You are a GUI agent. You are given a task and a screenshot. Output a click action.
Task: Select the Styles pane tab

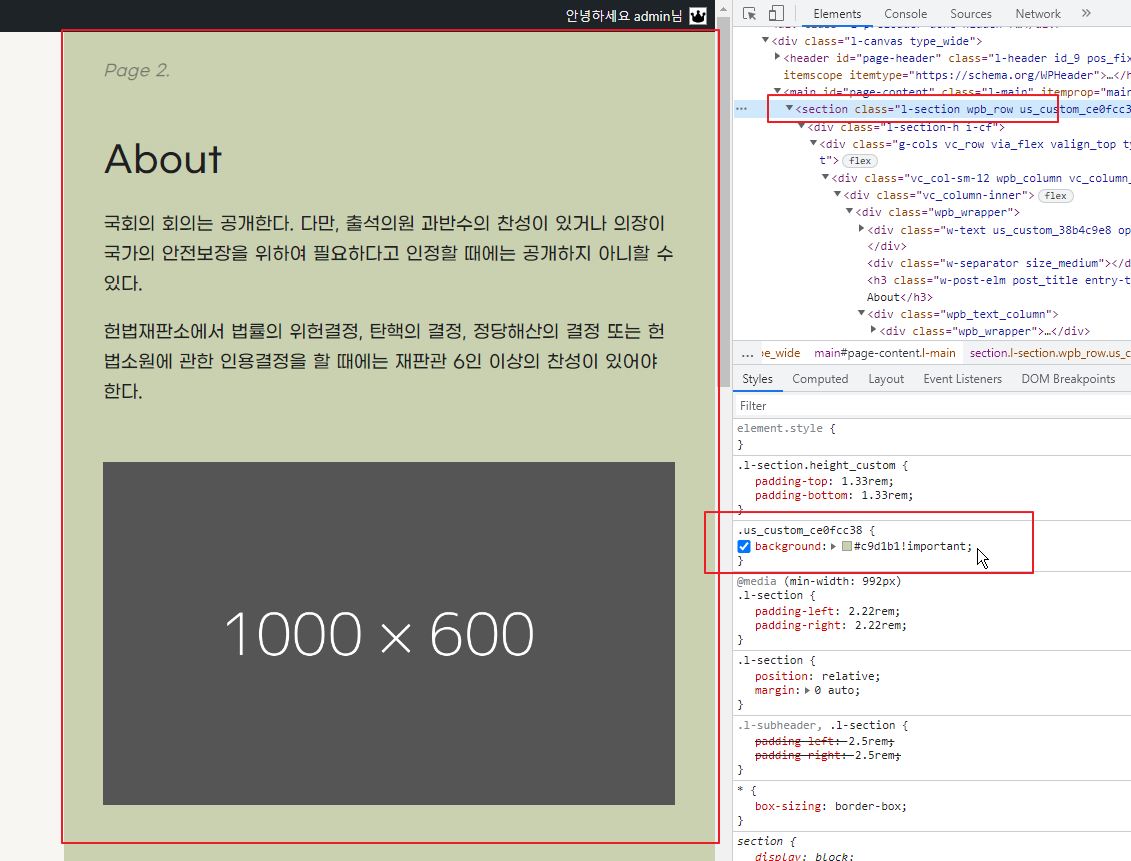pos(757,379)
